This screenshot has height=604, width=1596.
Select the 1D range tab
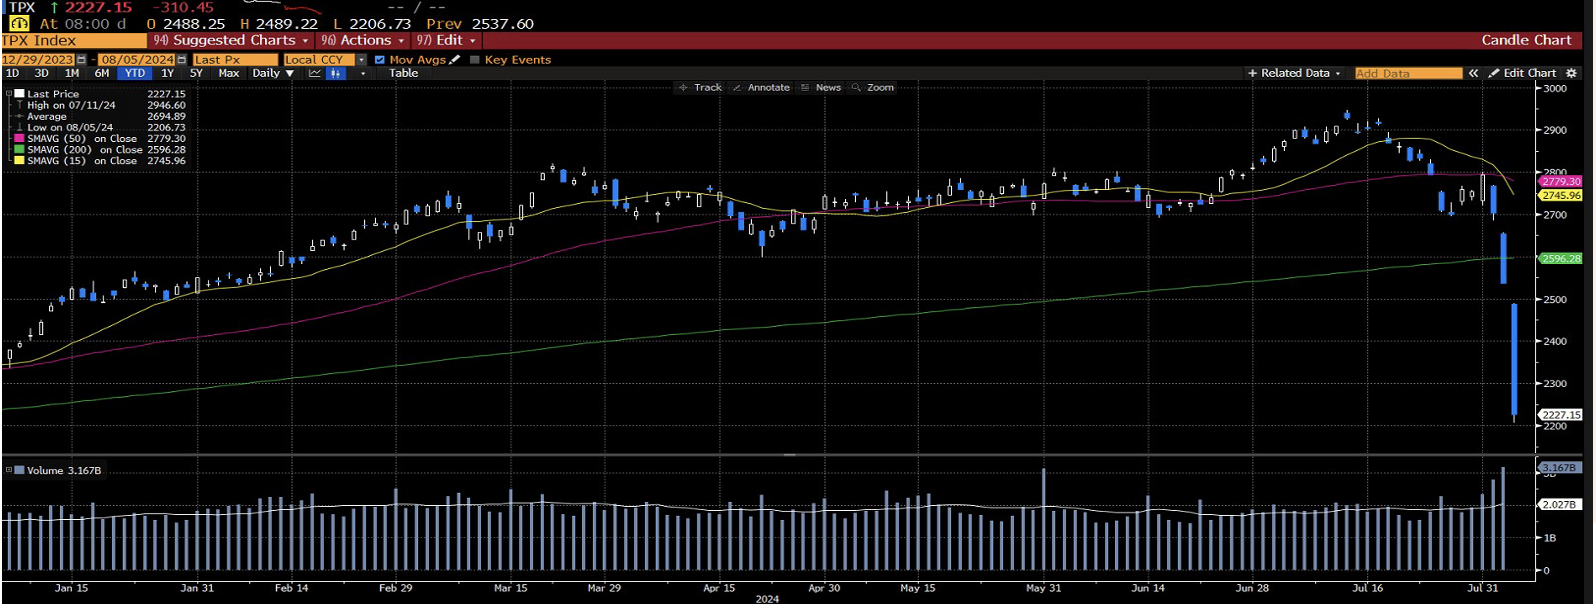[x=12, y=73]
